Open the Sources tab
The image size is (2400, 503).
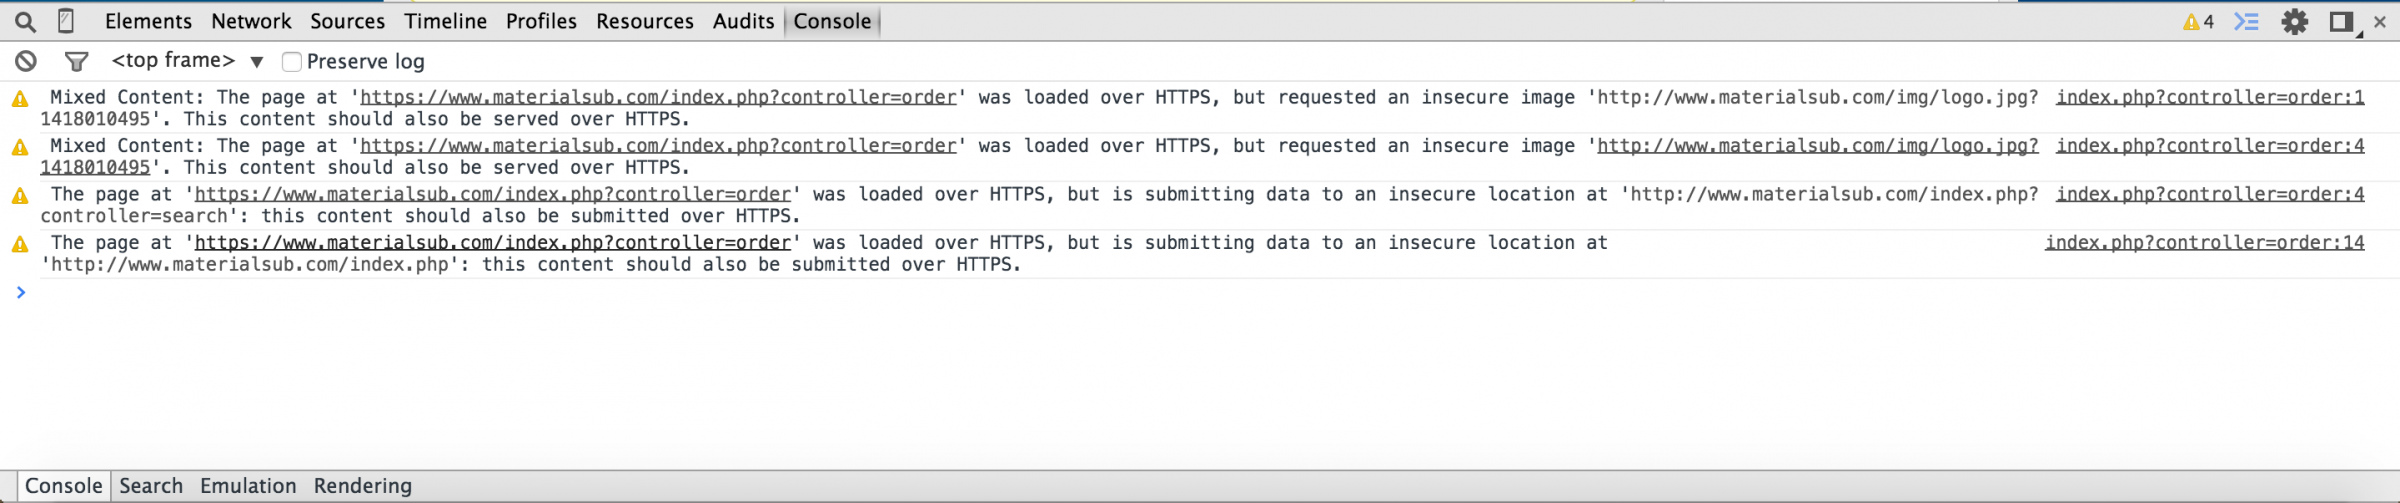coord(347,21)
